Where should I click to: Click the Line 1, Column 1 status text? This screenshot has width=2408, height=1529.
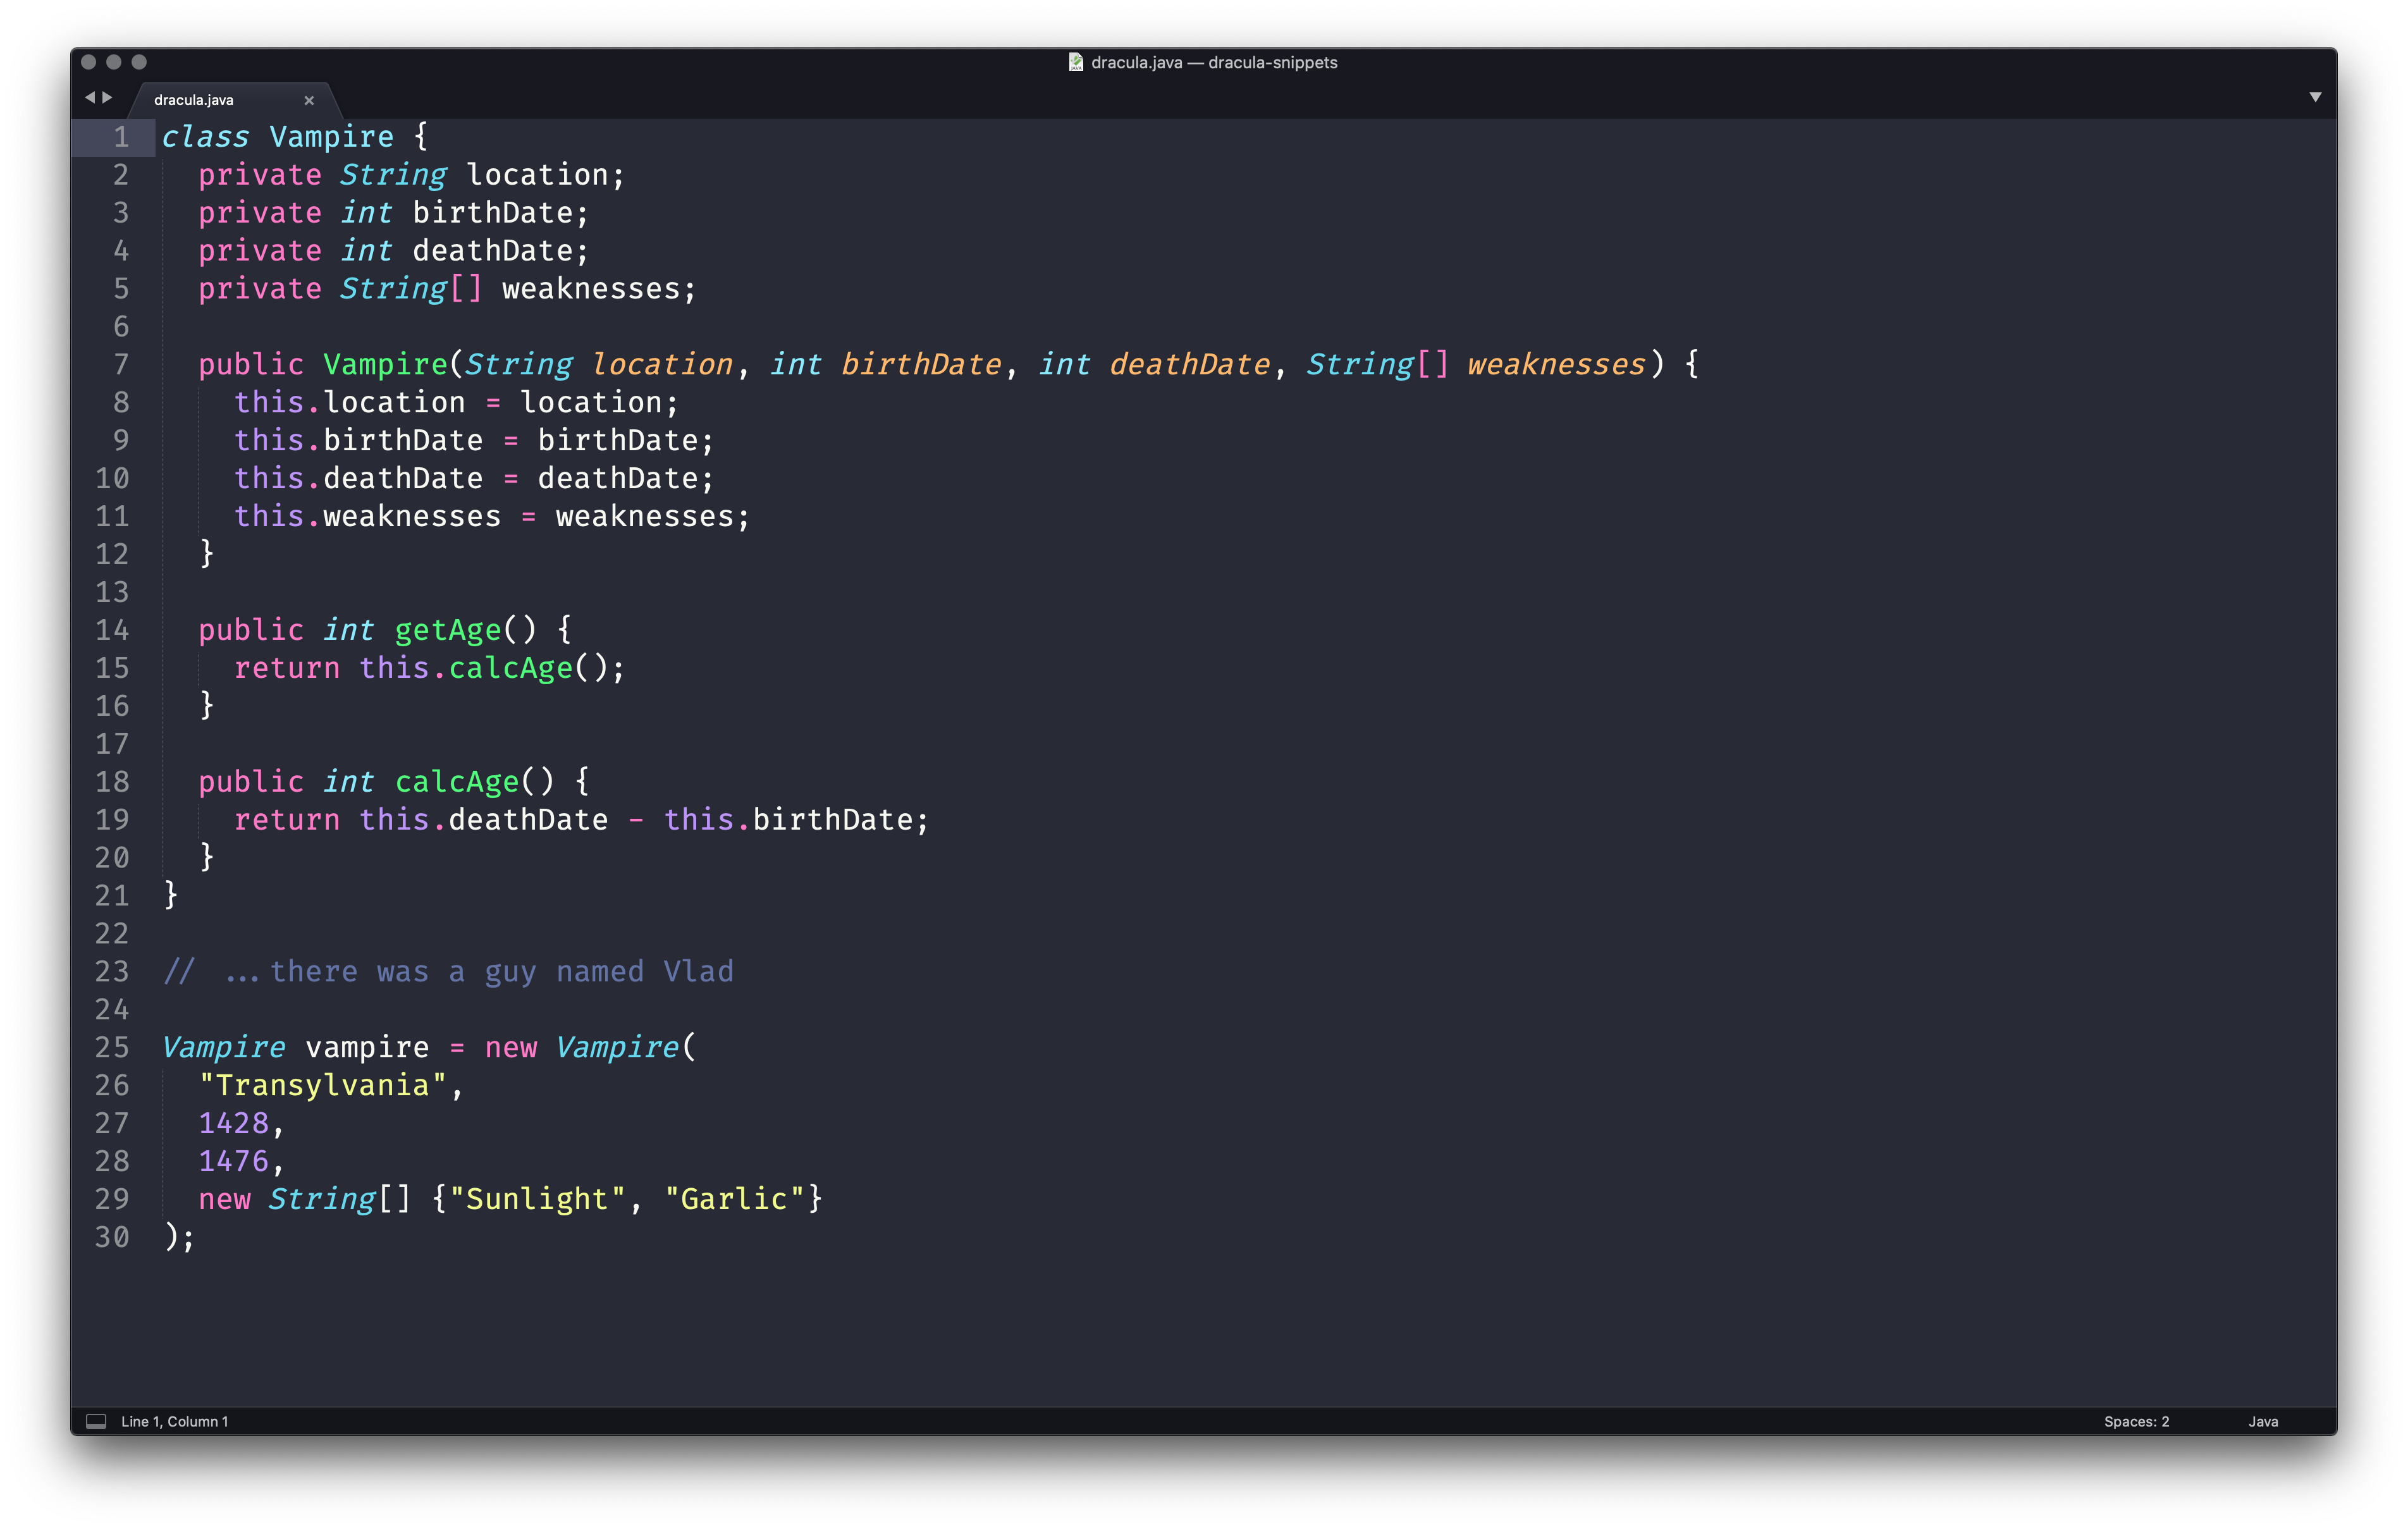(175, 1421)
